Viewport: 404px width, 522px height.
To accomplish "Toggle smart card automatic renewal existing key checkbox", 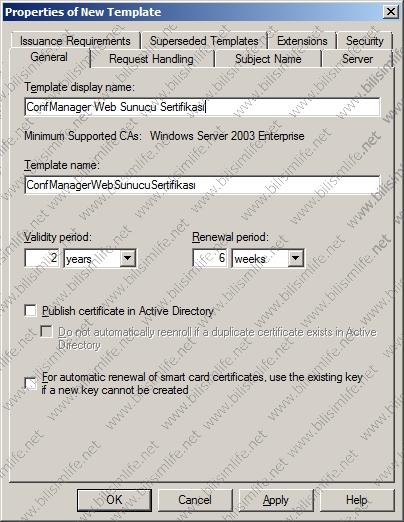I will coord(30,383).
